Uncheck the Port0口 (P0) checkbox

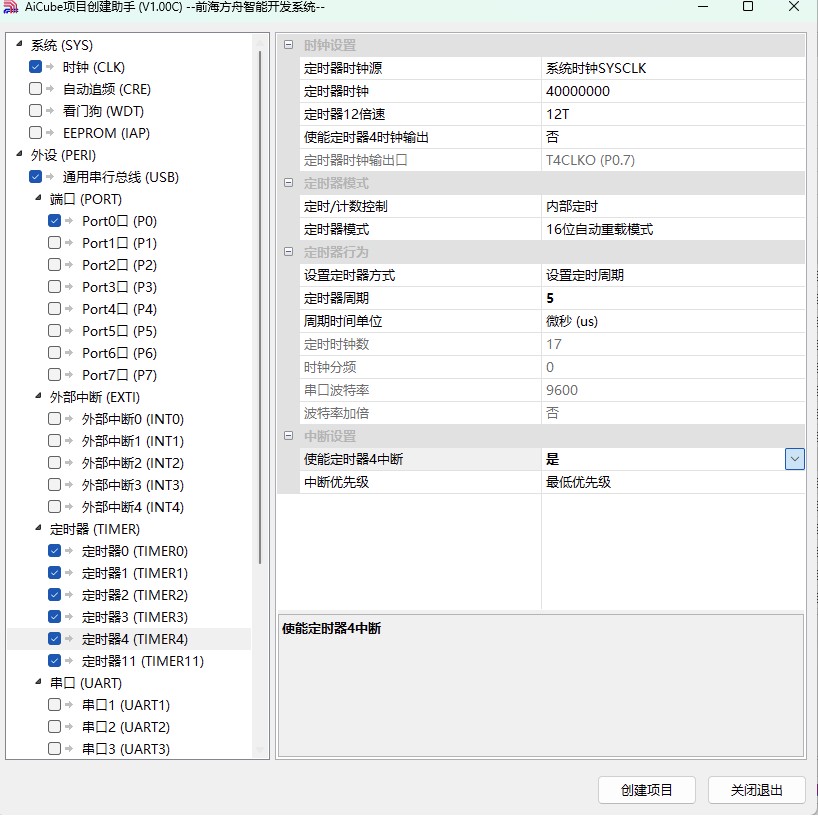[x=54, y=220]
